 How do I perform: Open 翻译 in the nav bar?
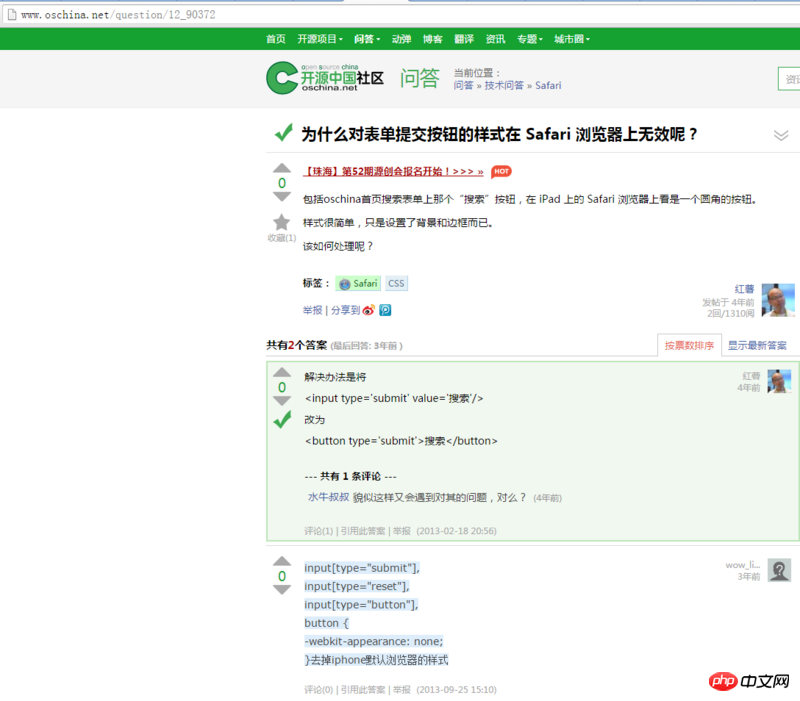point(464,39)
